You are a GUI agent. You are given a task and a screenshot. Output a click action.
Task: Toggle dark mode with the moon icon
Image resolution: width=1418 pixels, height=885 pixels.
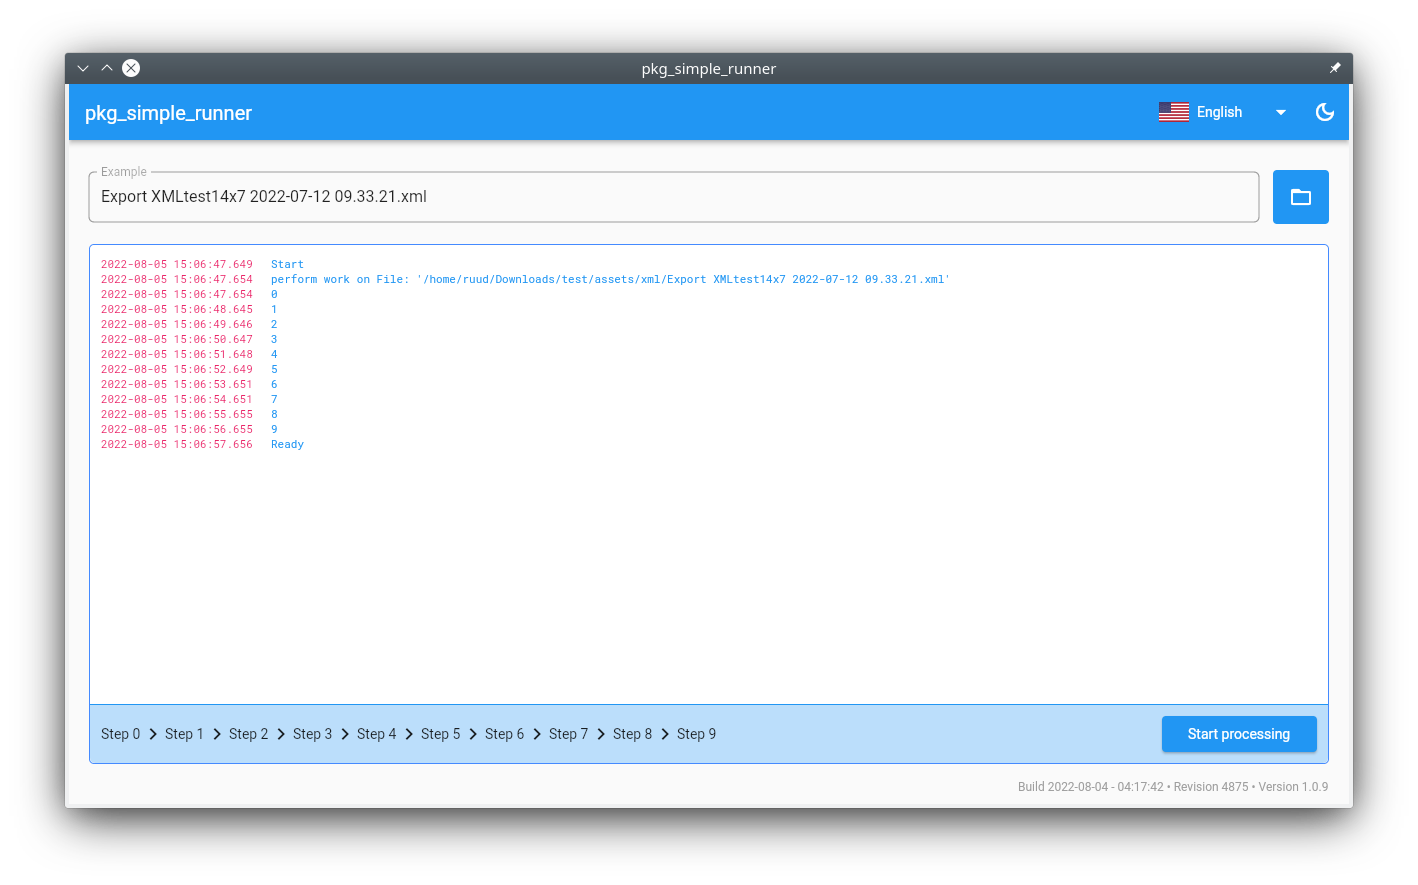[x=1324, y=112]
